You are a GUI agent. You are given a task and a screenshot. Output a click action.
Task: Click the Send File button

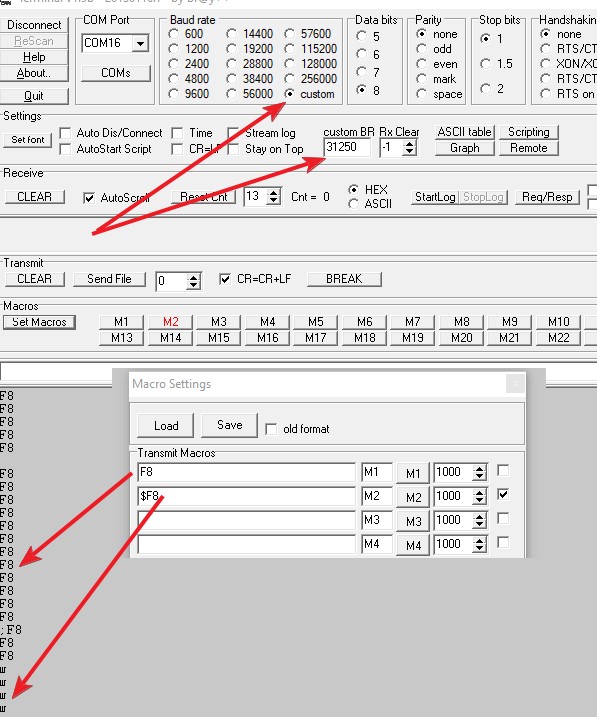pos(109,279)
